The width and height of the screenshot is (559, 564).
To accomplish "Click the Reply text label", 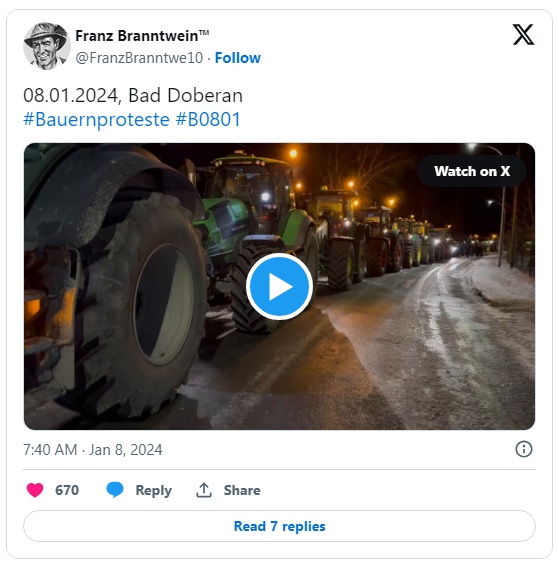I will point(154,490).
